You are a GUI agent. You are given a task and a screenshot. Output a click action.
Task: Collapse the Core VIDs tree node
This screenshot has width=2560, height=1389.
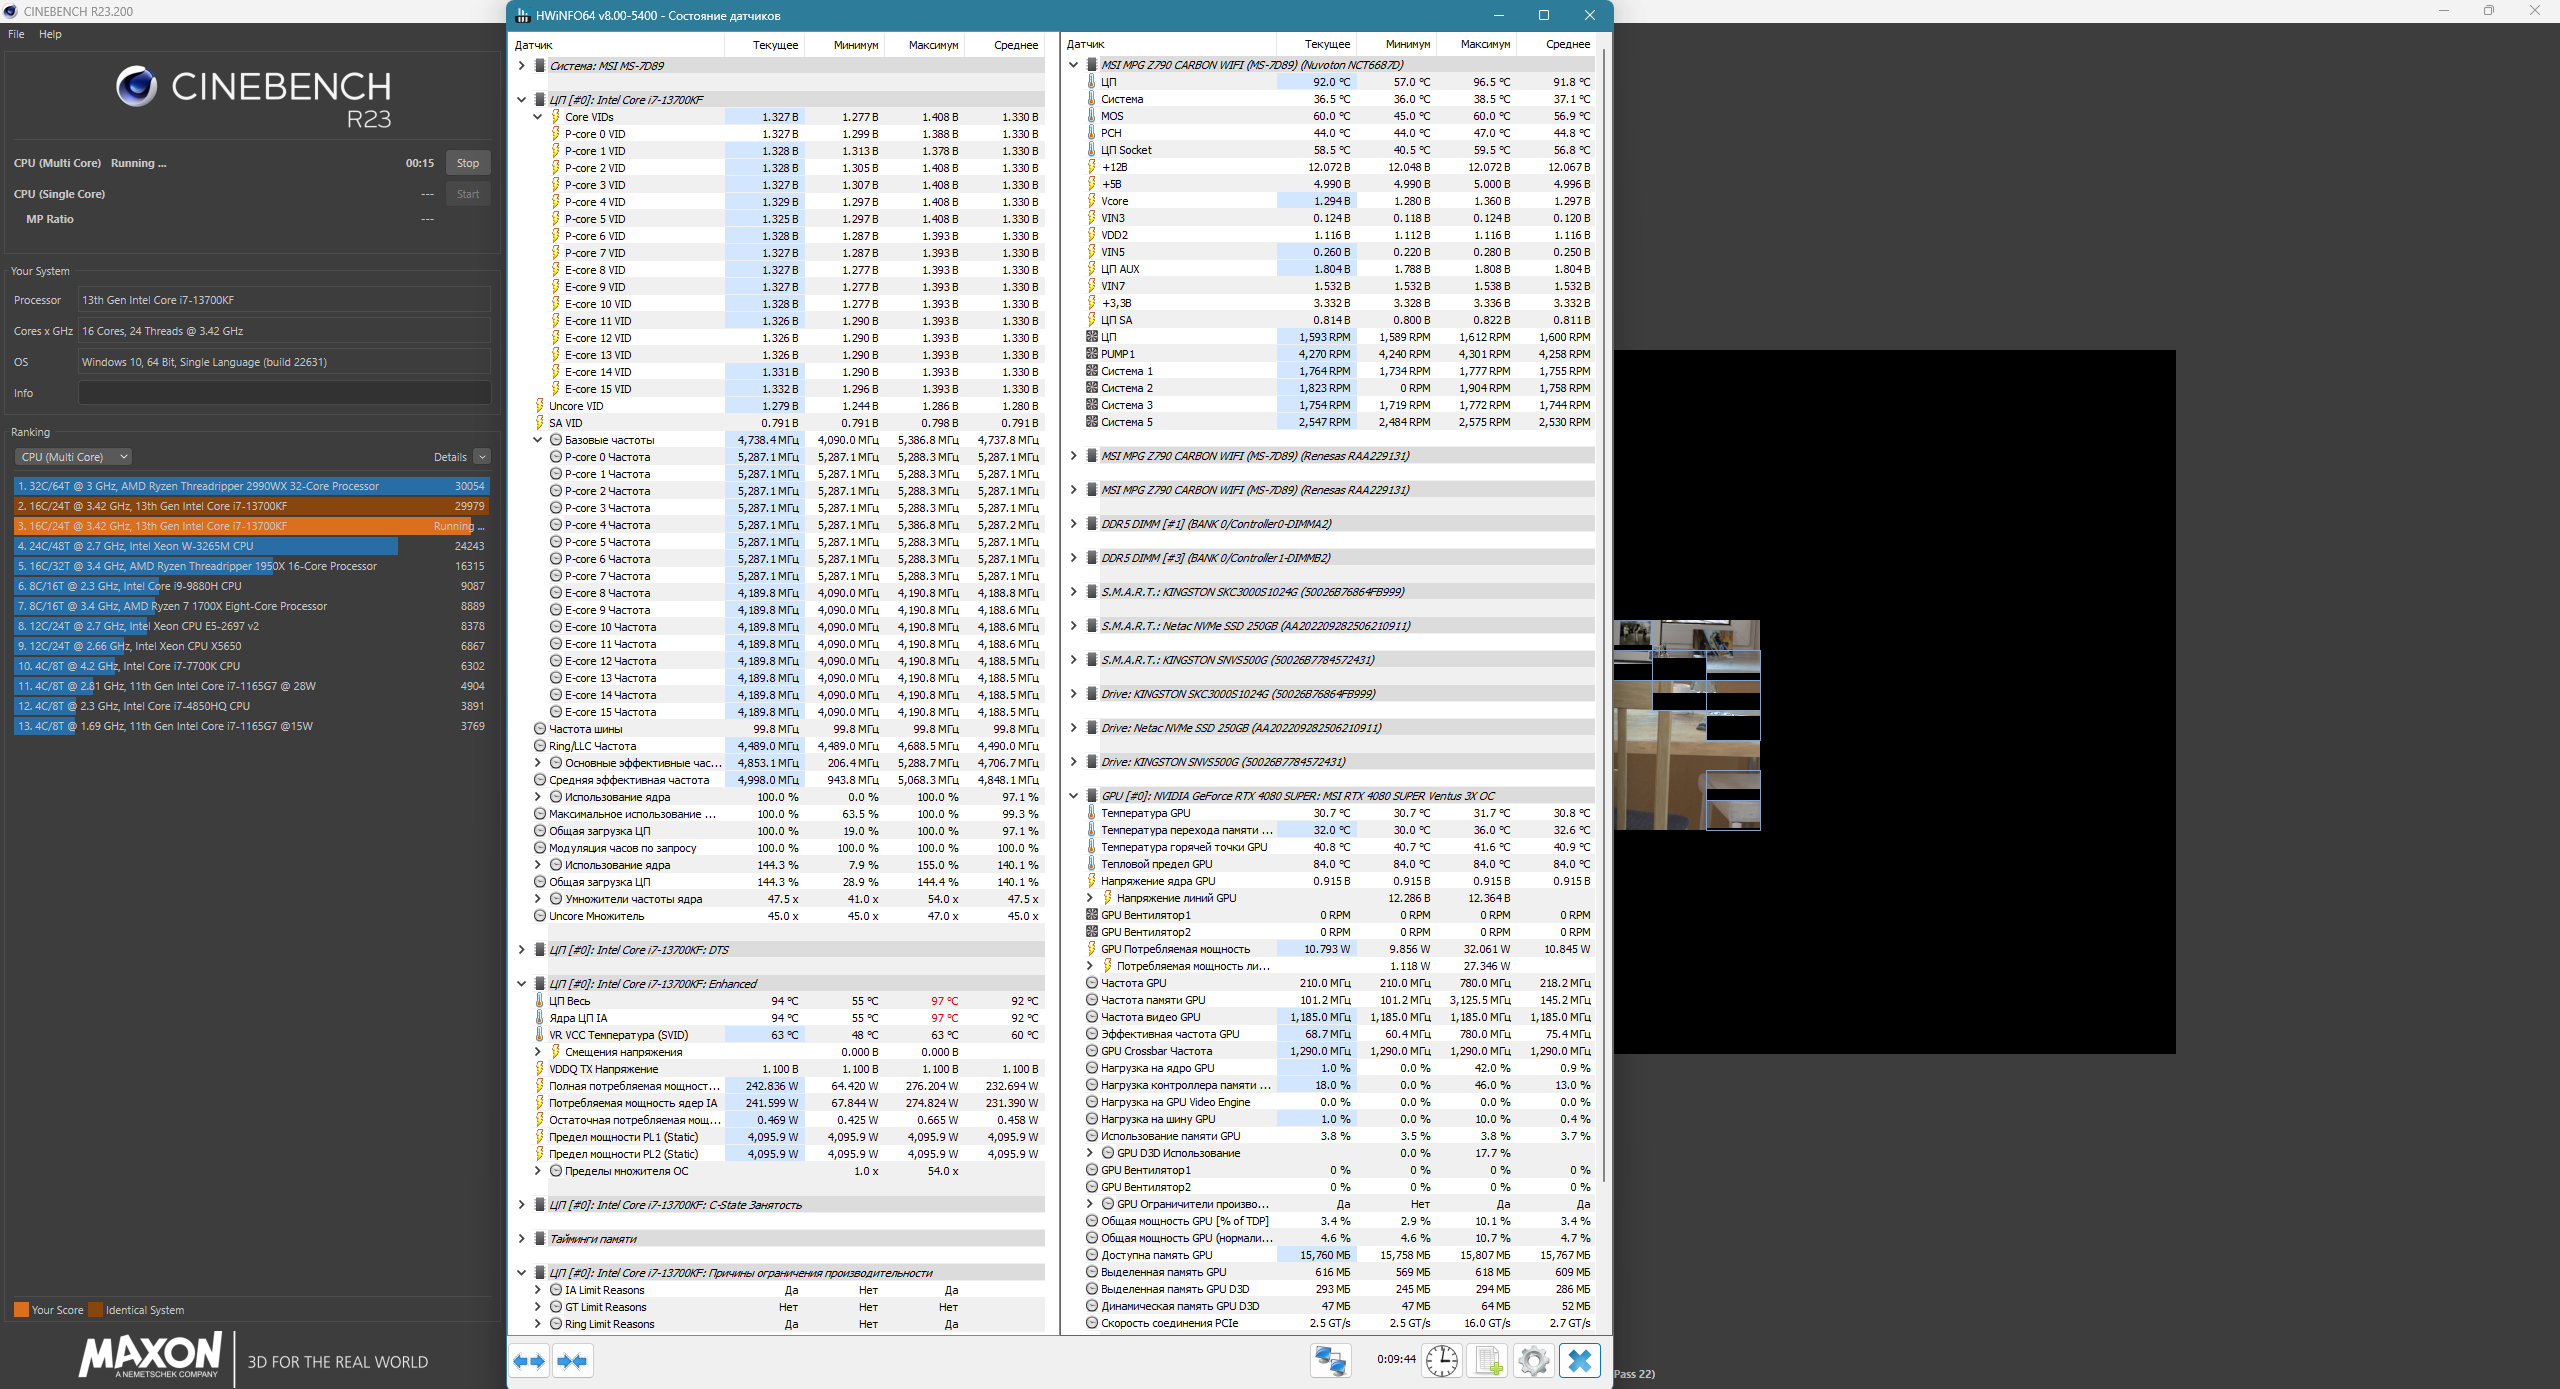[x=538, y=117]
